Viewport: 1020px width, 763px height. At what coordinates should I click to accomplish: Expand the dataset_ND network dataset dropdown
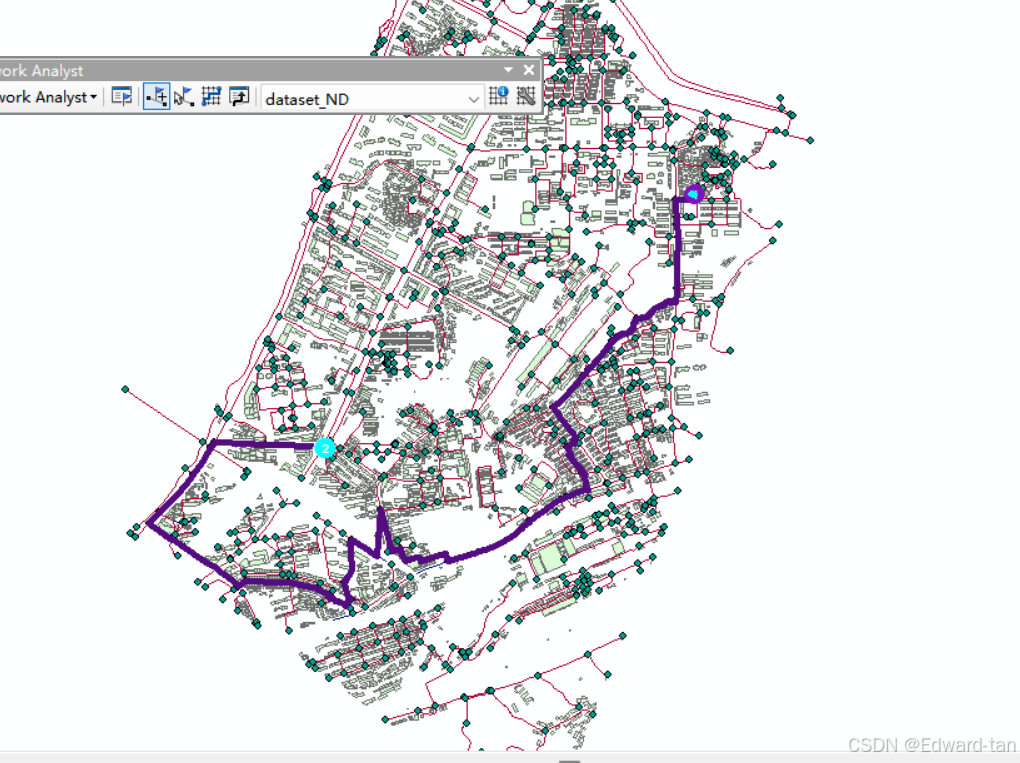[x=474, y=99]
